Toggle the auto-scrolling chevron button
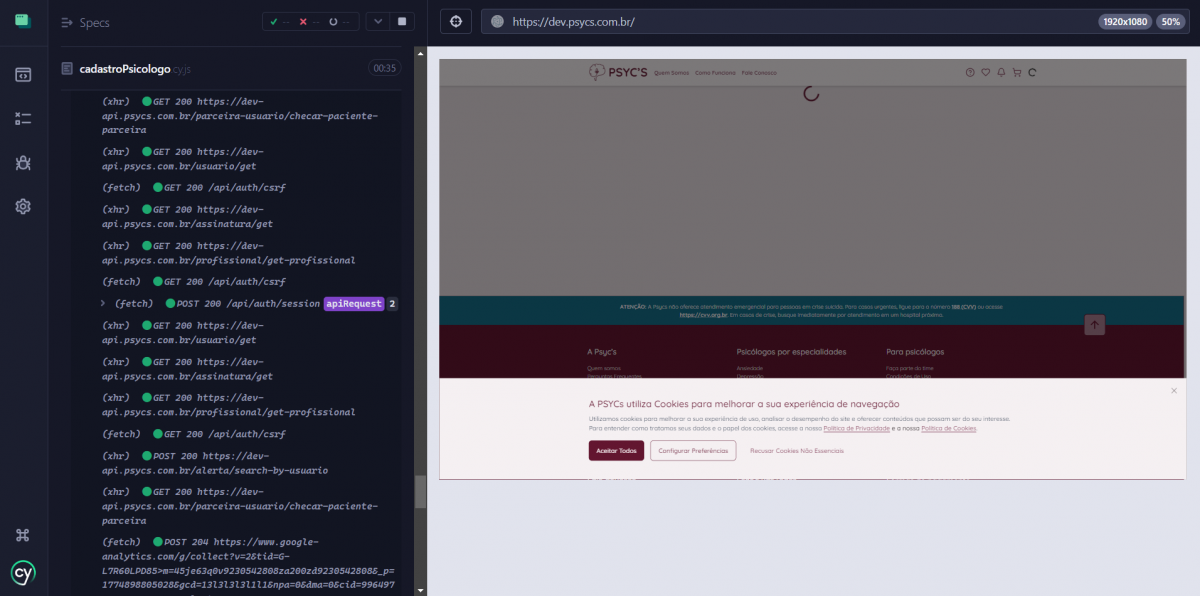 coord(377,21)
